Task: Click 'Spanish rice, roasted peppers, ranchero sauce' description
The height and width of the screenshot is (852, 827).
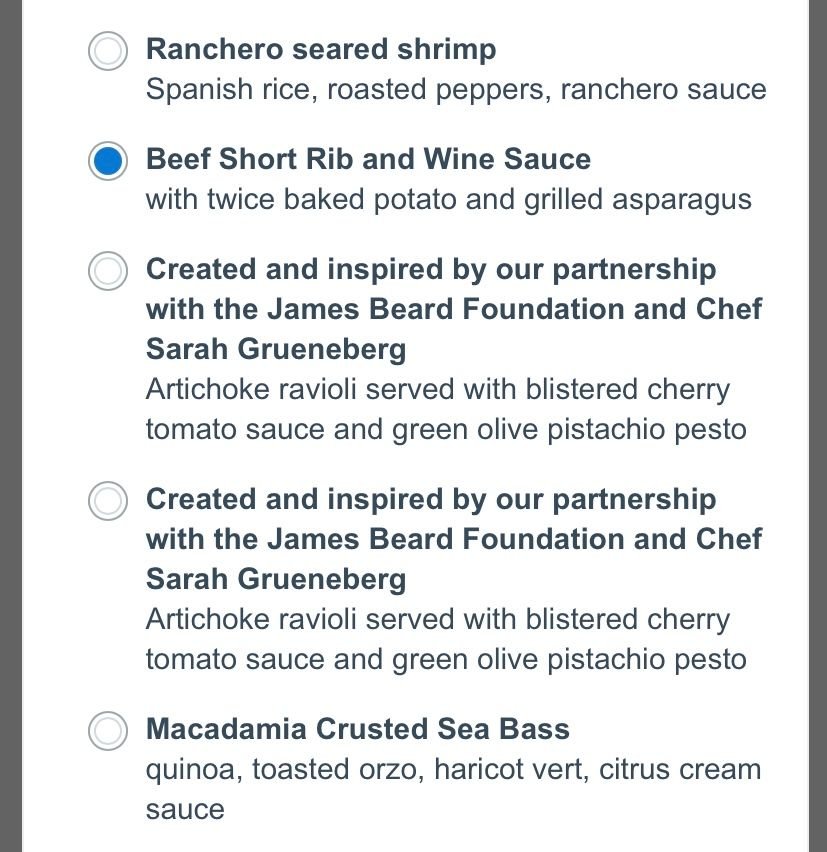Action: [456, 90]
